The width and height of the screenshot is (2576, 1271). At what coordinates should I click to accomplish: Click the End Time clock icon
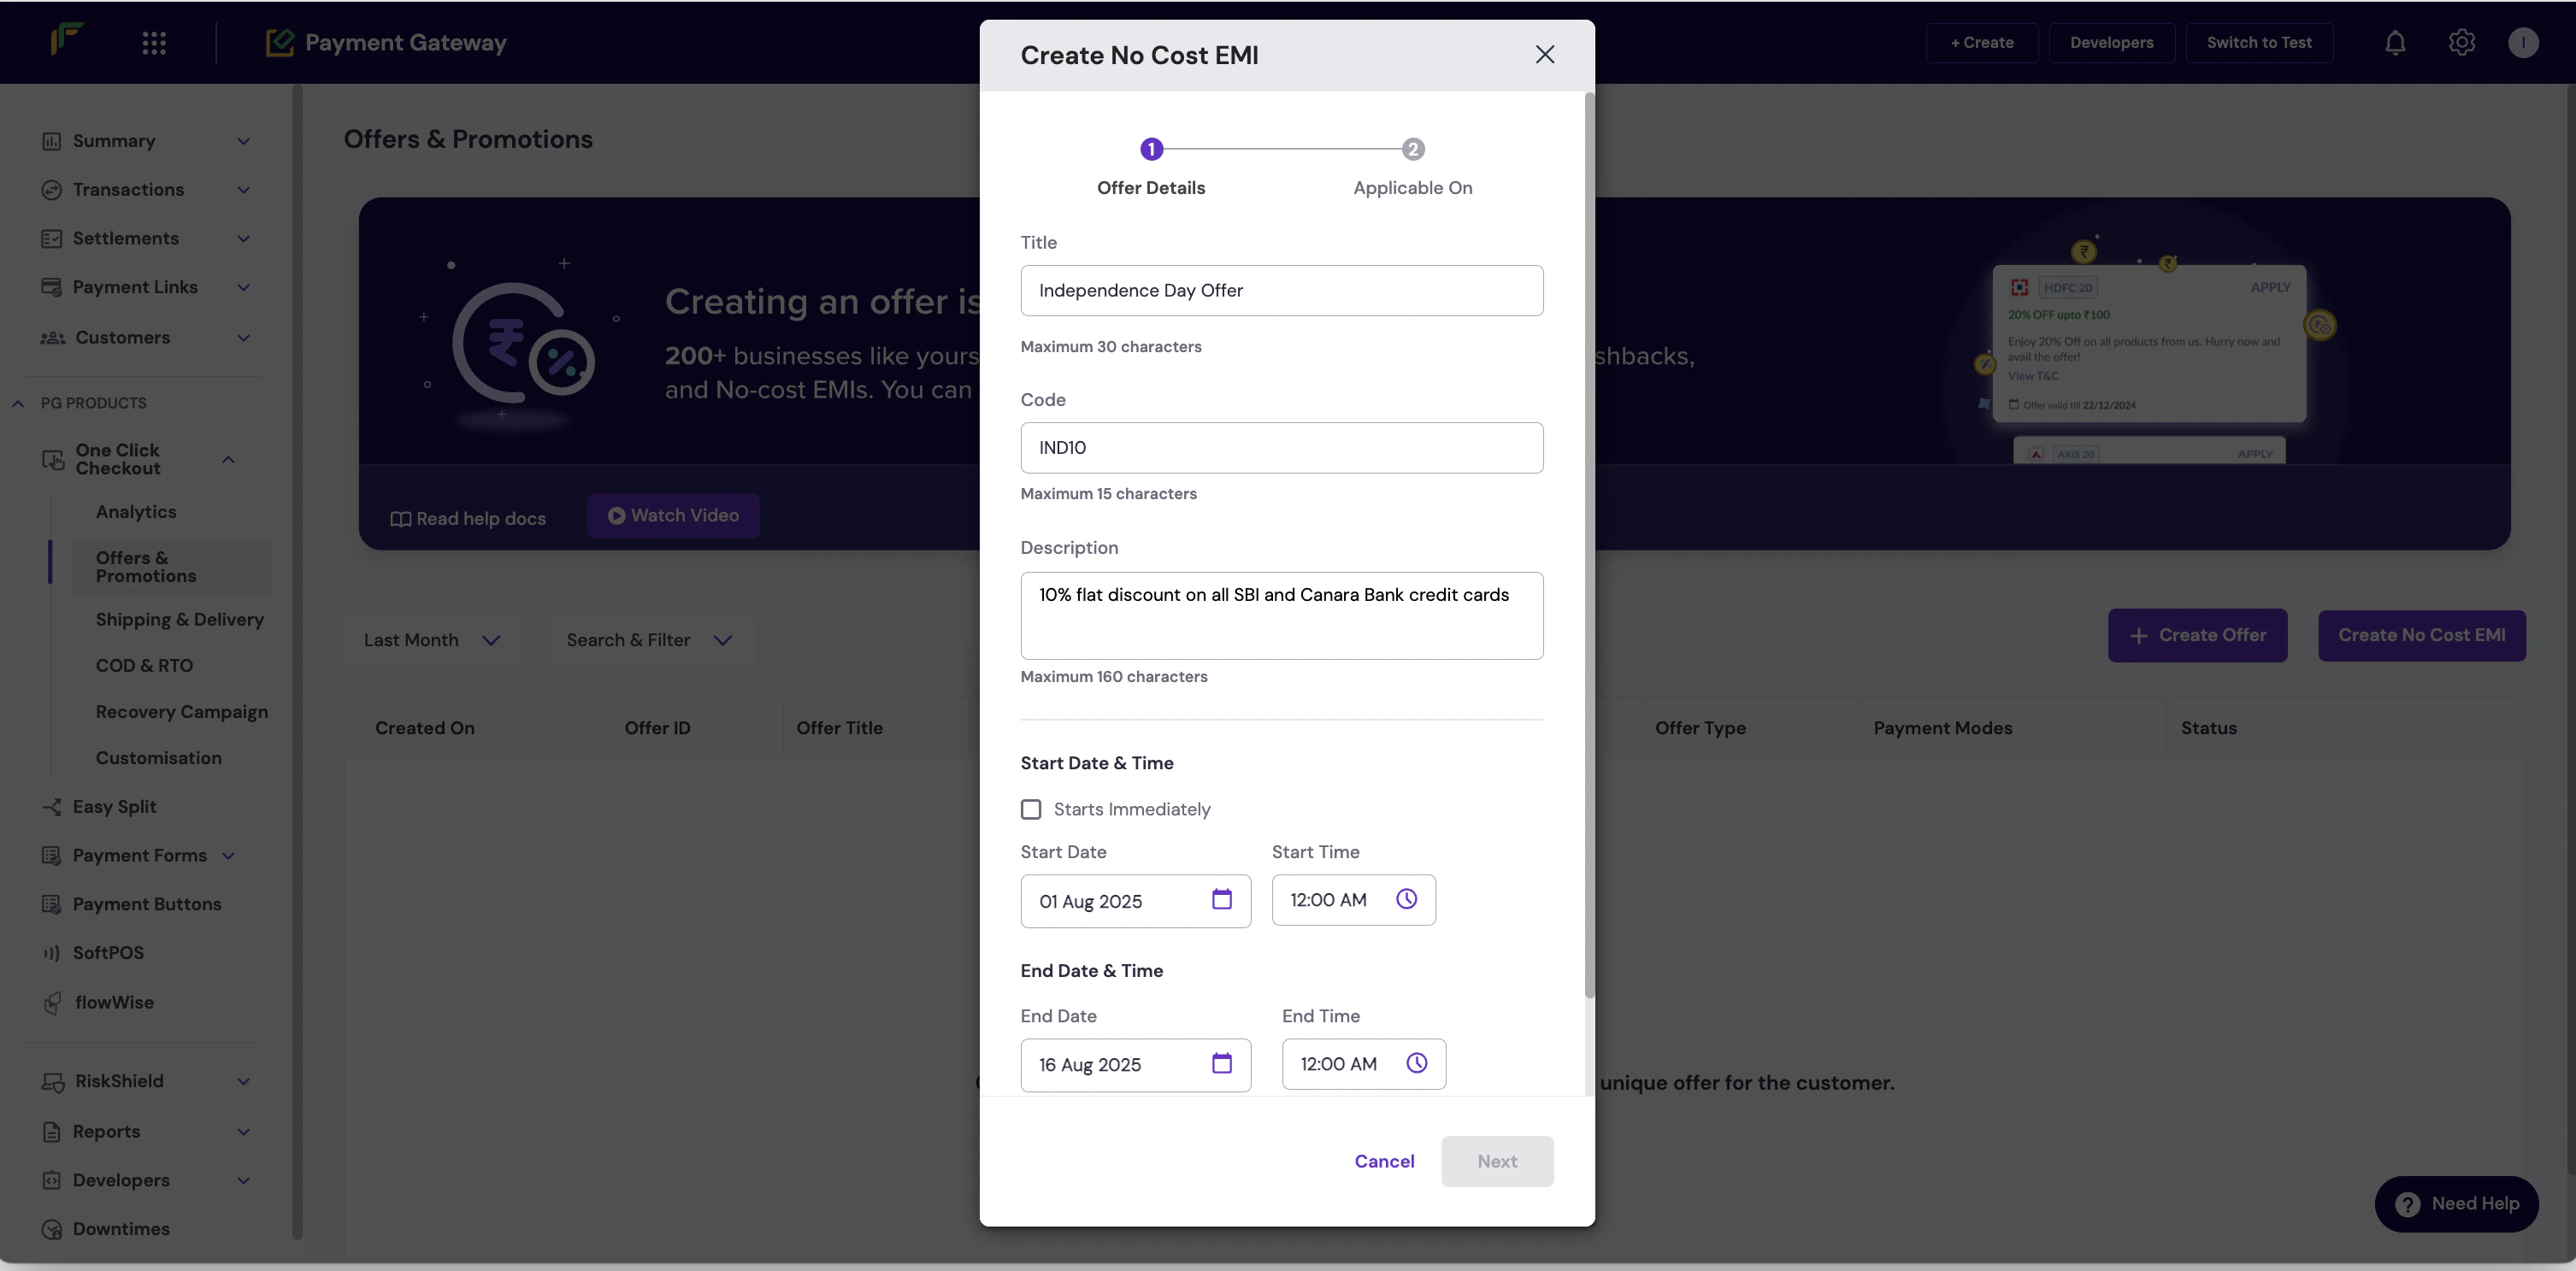point(1416,1064)
